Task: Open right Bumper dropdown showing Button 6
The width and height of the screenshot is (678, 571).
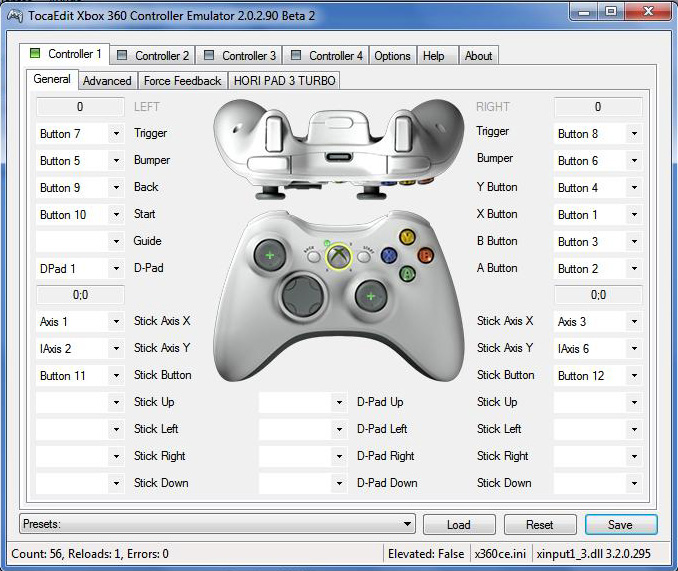Action: pos(598,160)
